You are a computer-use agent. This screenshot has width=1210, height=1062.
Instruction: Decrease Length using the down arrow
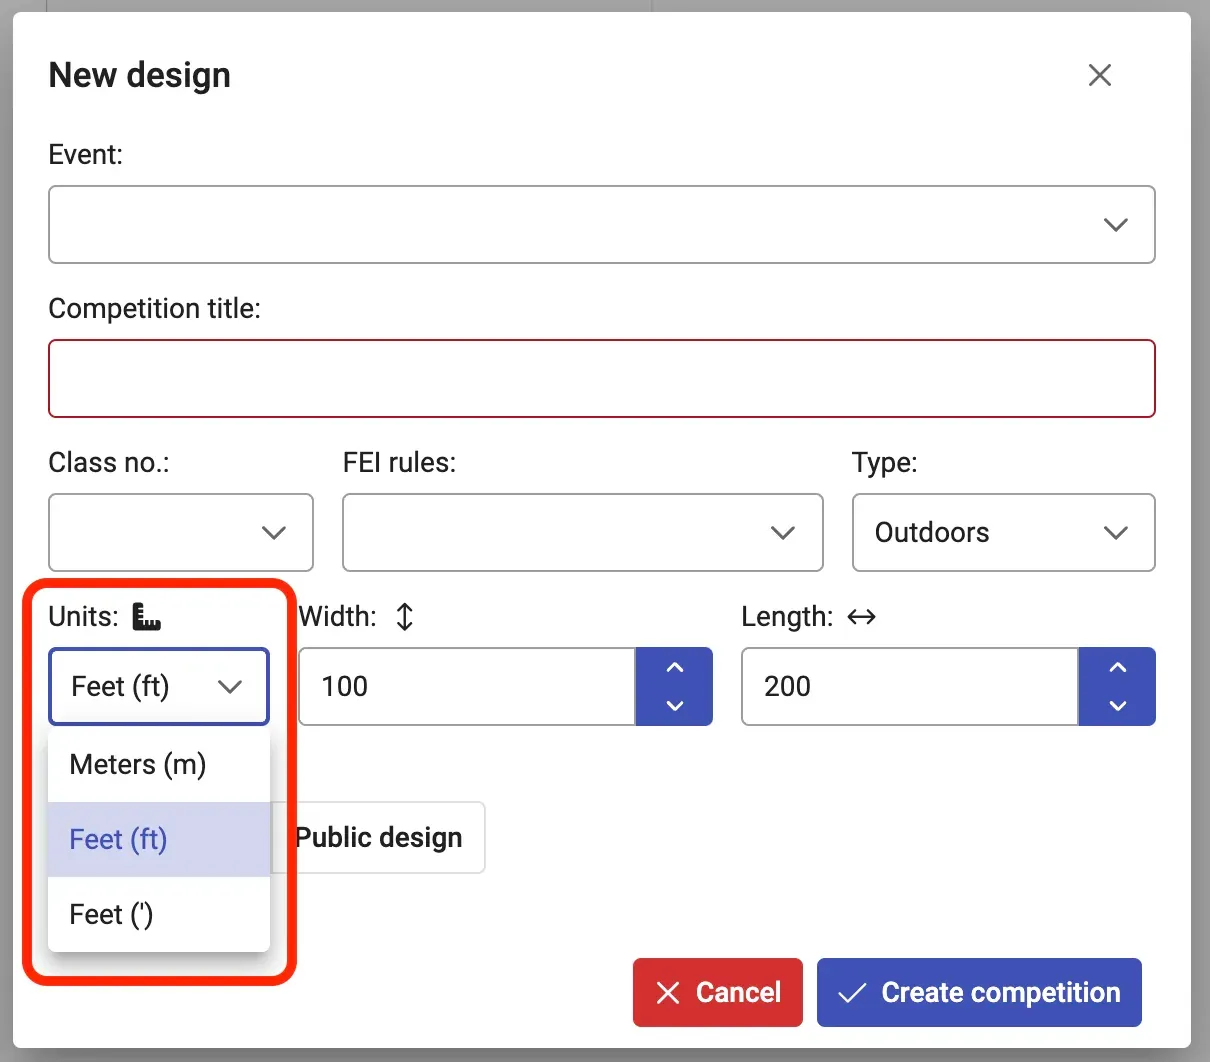point(1117,705)
